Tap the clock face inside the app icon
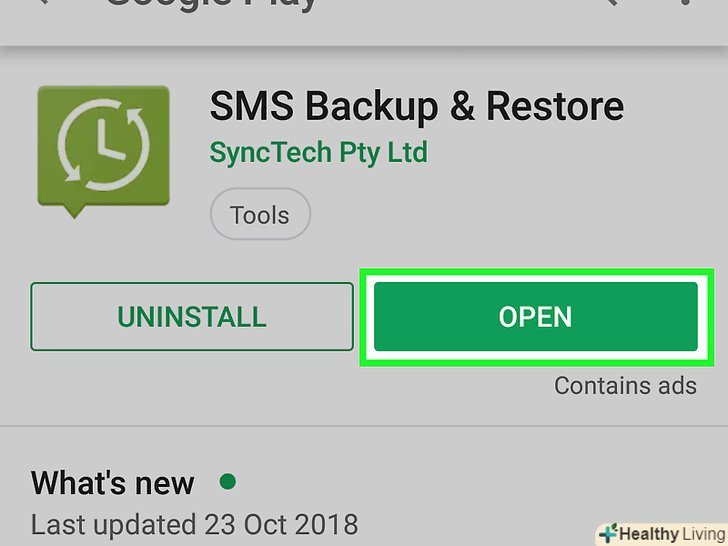 [104, 144]
